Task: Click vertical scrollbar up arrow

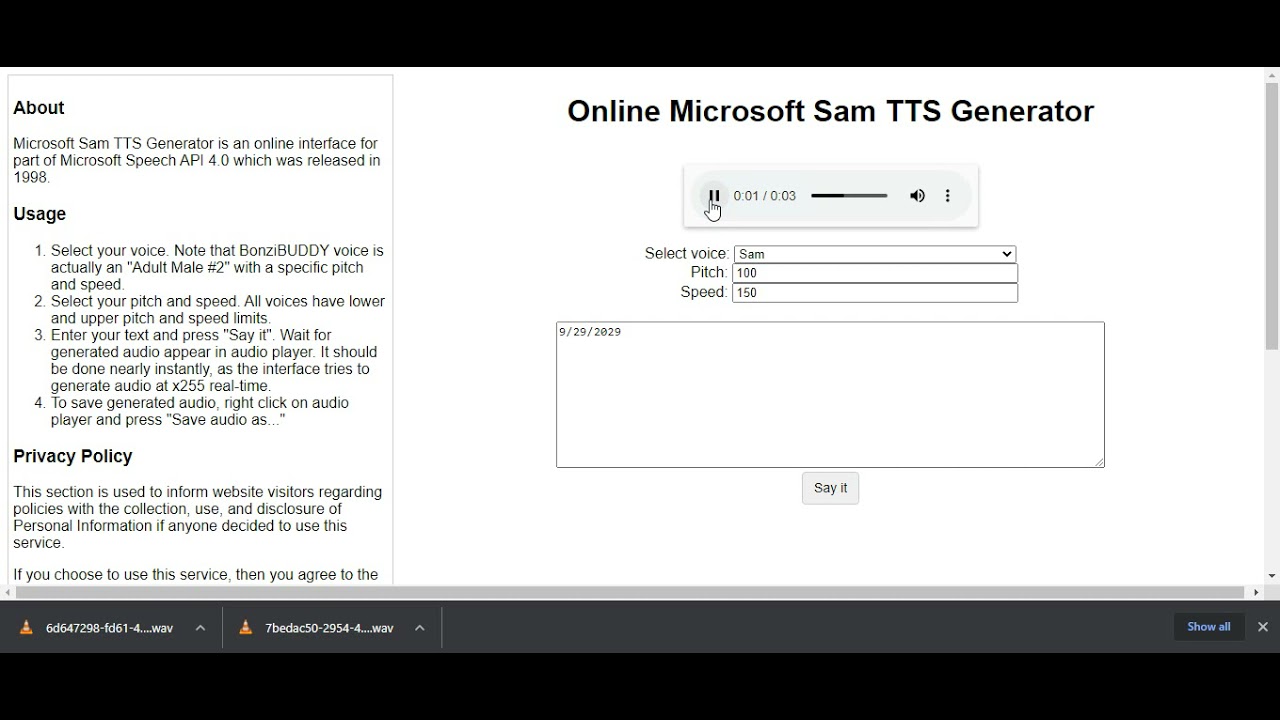Action: pyautogui.click(x=1272, y=76)
